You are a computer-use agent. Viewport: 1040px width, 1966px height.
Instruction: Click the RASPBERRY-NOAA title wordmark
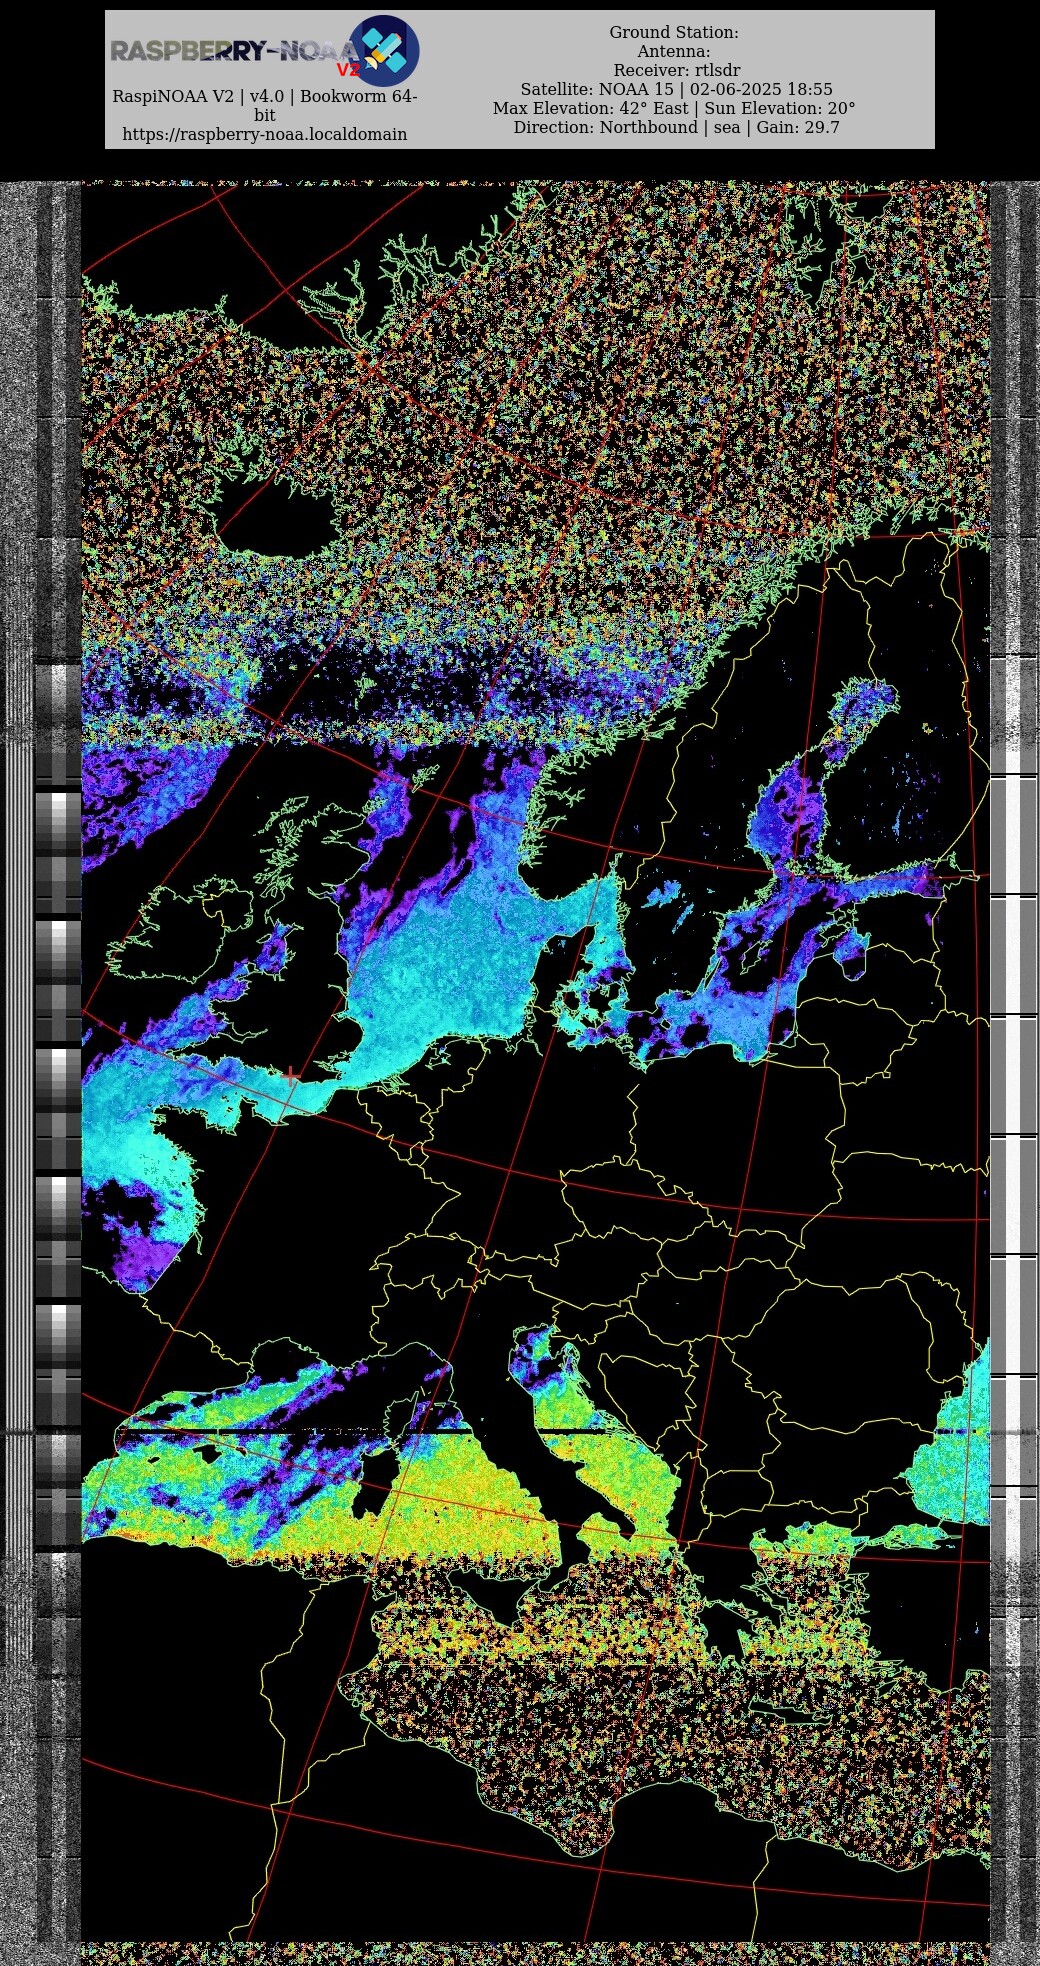[x=233, y=51]
